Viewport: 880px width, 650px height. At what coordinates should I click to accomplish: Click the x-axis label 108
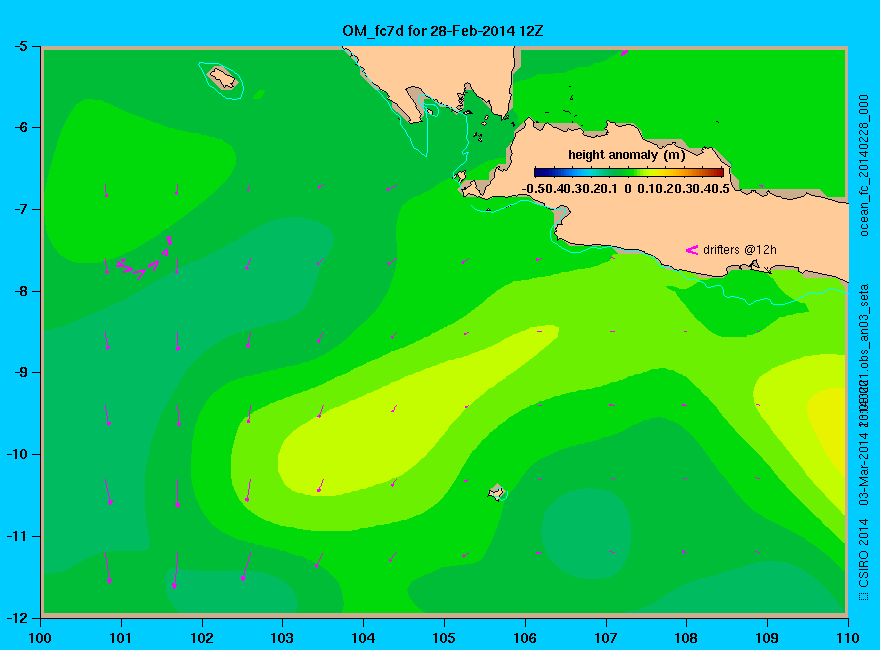686,638
